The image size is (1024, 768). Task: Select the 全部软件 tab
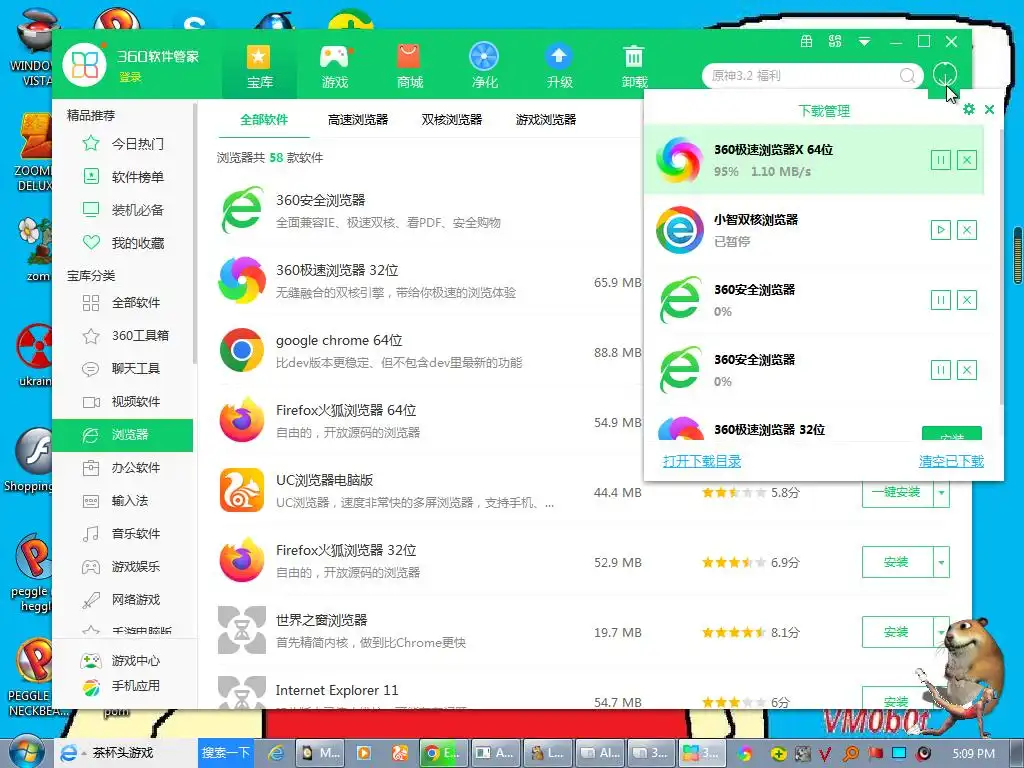(x=264, y=120)
